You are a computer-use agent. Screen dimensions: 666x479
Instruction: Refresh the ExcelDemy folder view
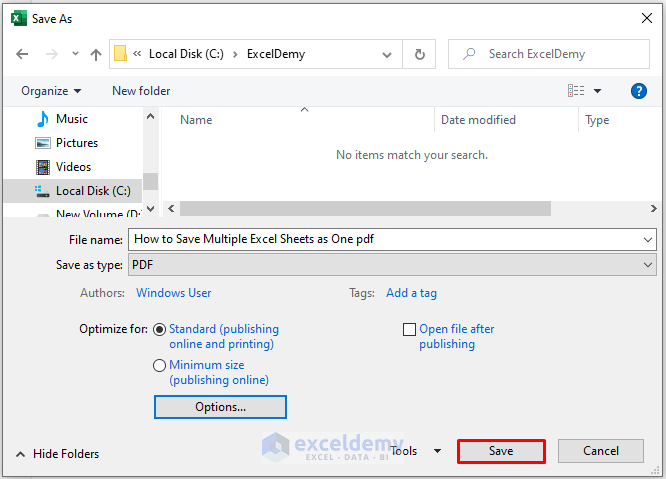click(x=420, y=54)
